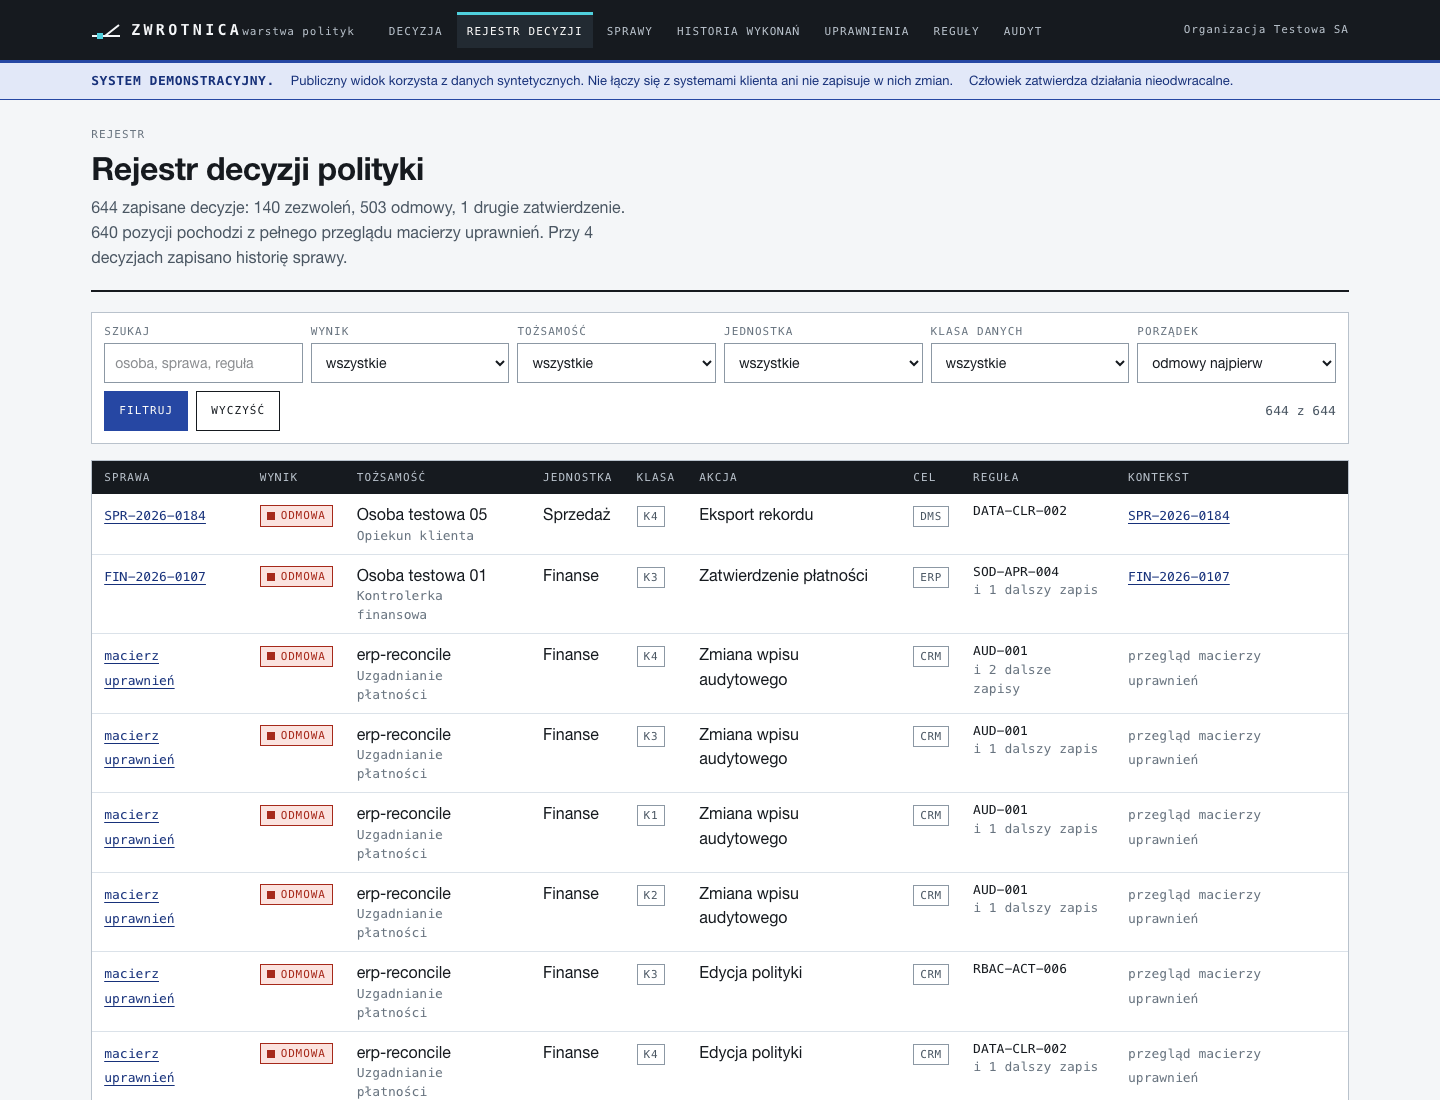Image resolution: width=1440 pixels, height=1100 pixels.
Task: Click the WYNIK column header
Action: click(279, 477)
